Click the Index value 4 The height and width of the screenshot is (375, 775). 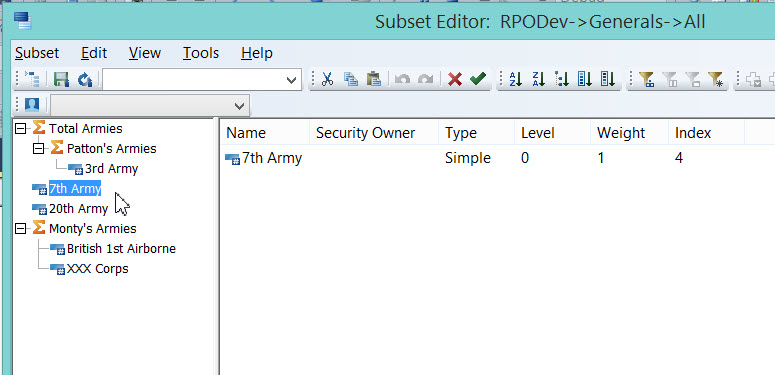tap(679, 159)
